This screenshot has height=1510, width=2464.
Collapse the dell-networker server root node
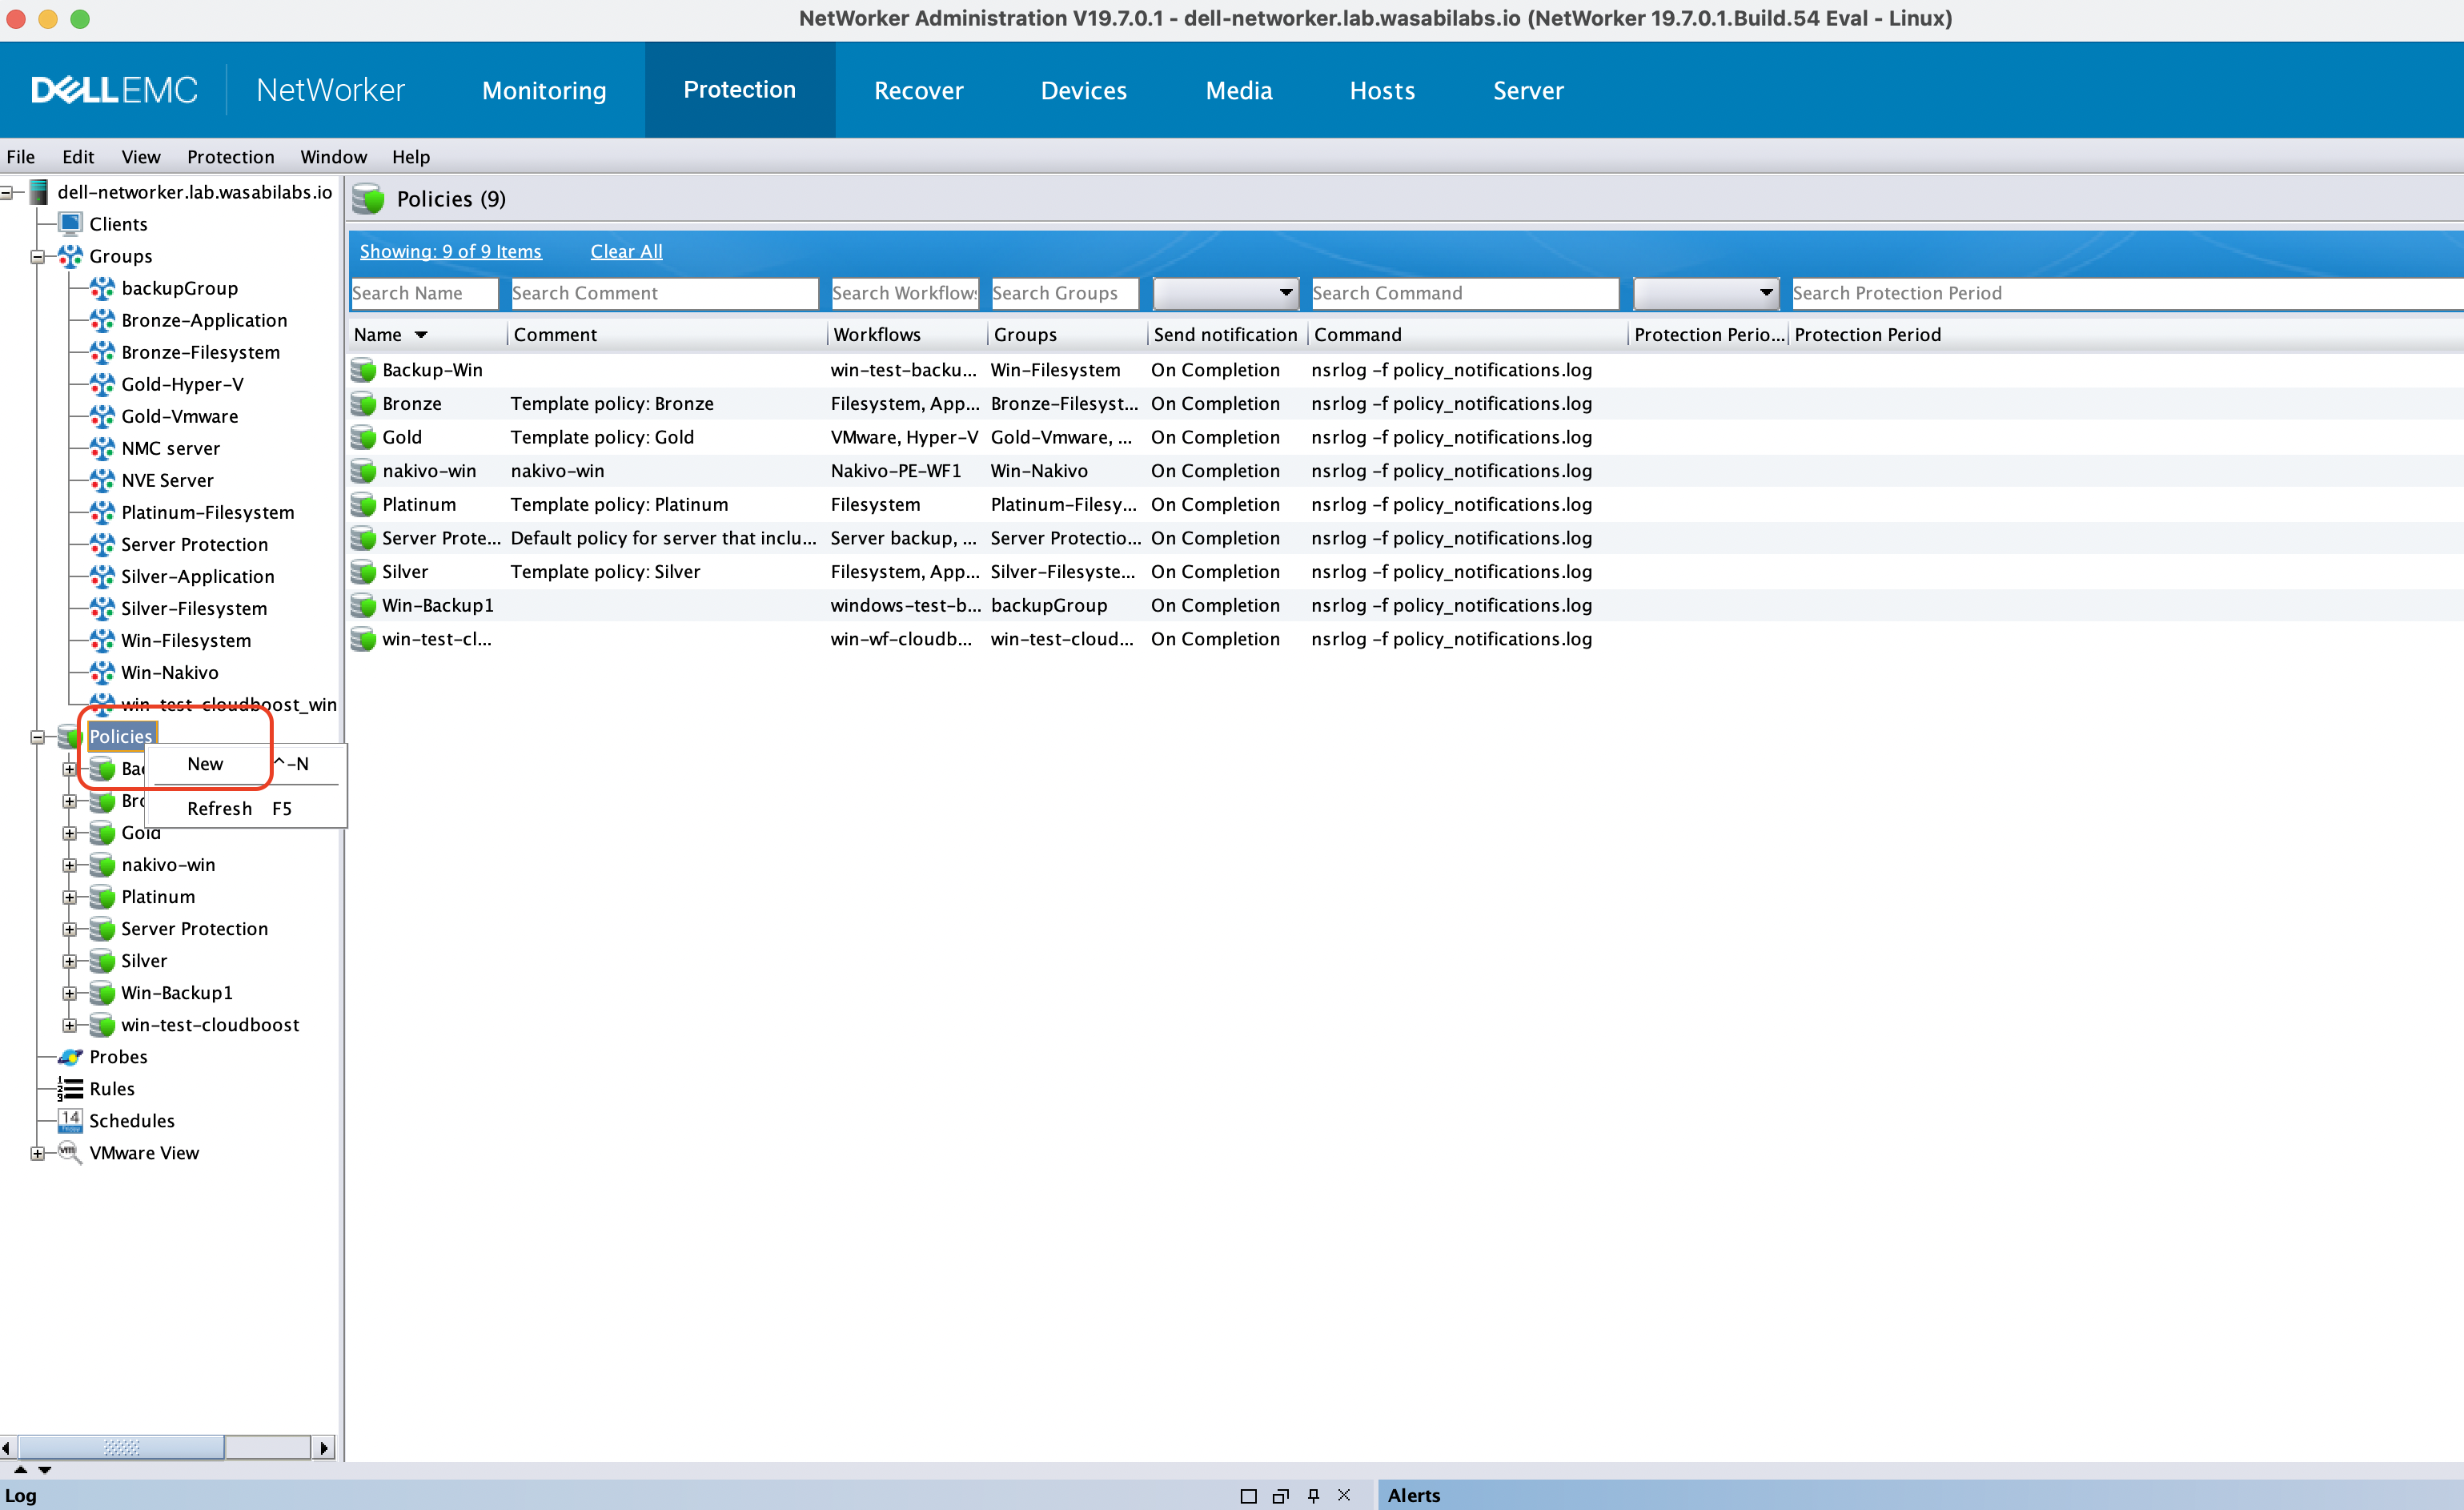click(x=7, y=193)
